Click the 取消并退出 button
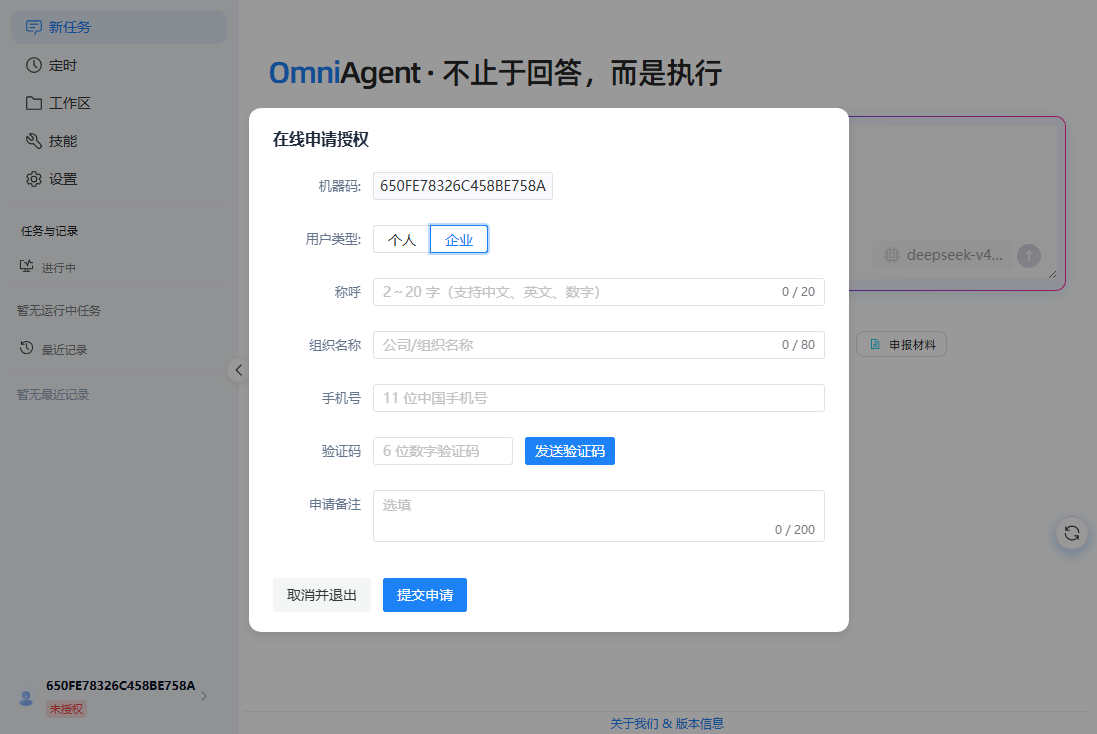 (322, 595)
